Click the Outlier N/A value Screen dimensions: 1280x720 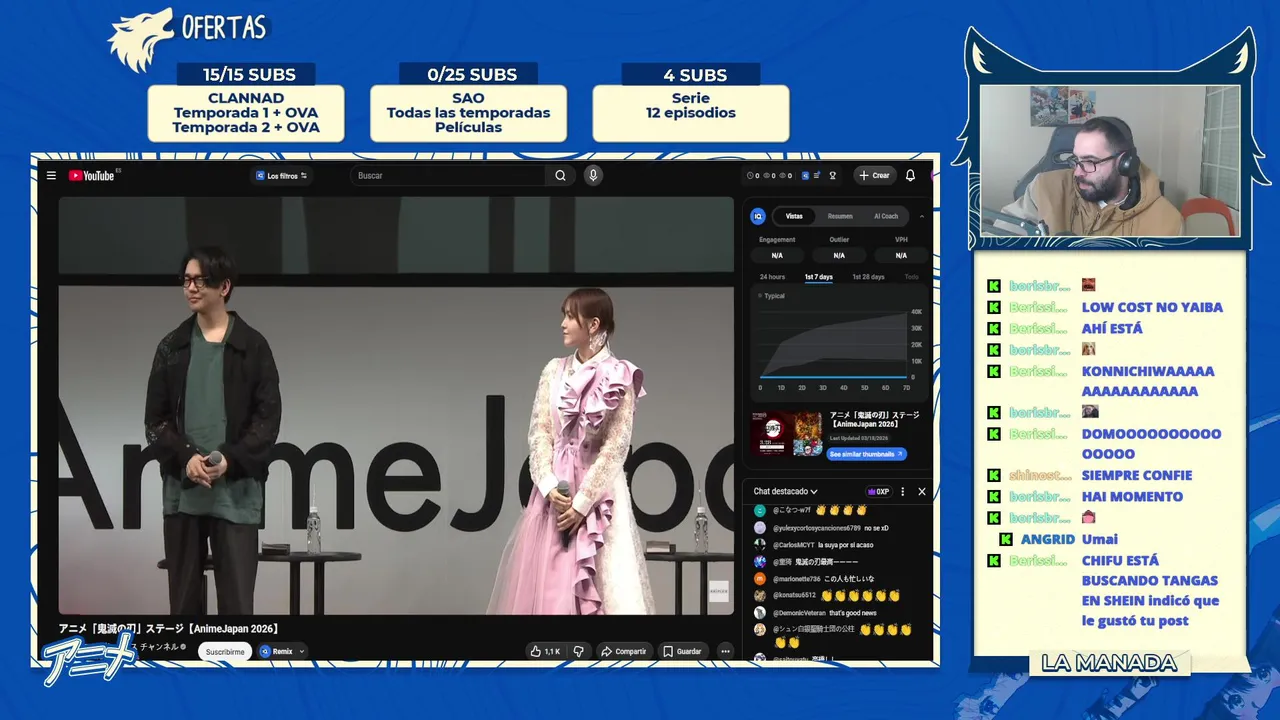(839, 255)
